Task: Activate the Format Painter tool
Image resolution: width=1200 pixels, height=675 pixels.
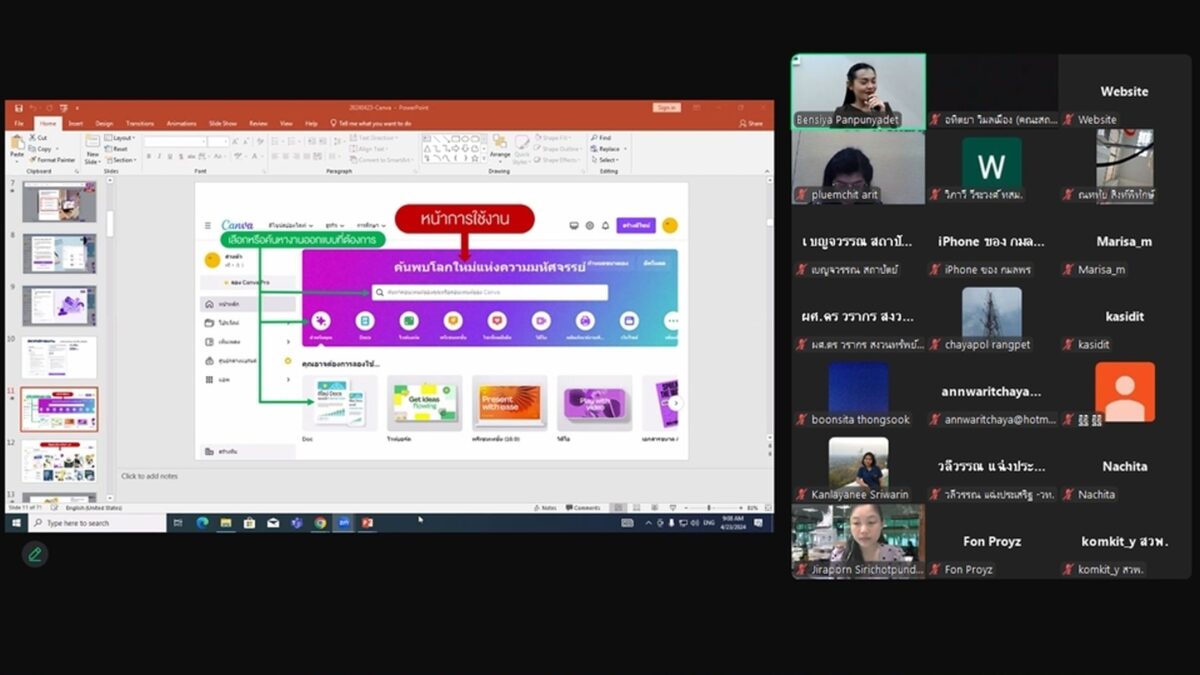Action: 53,160
